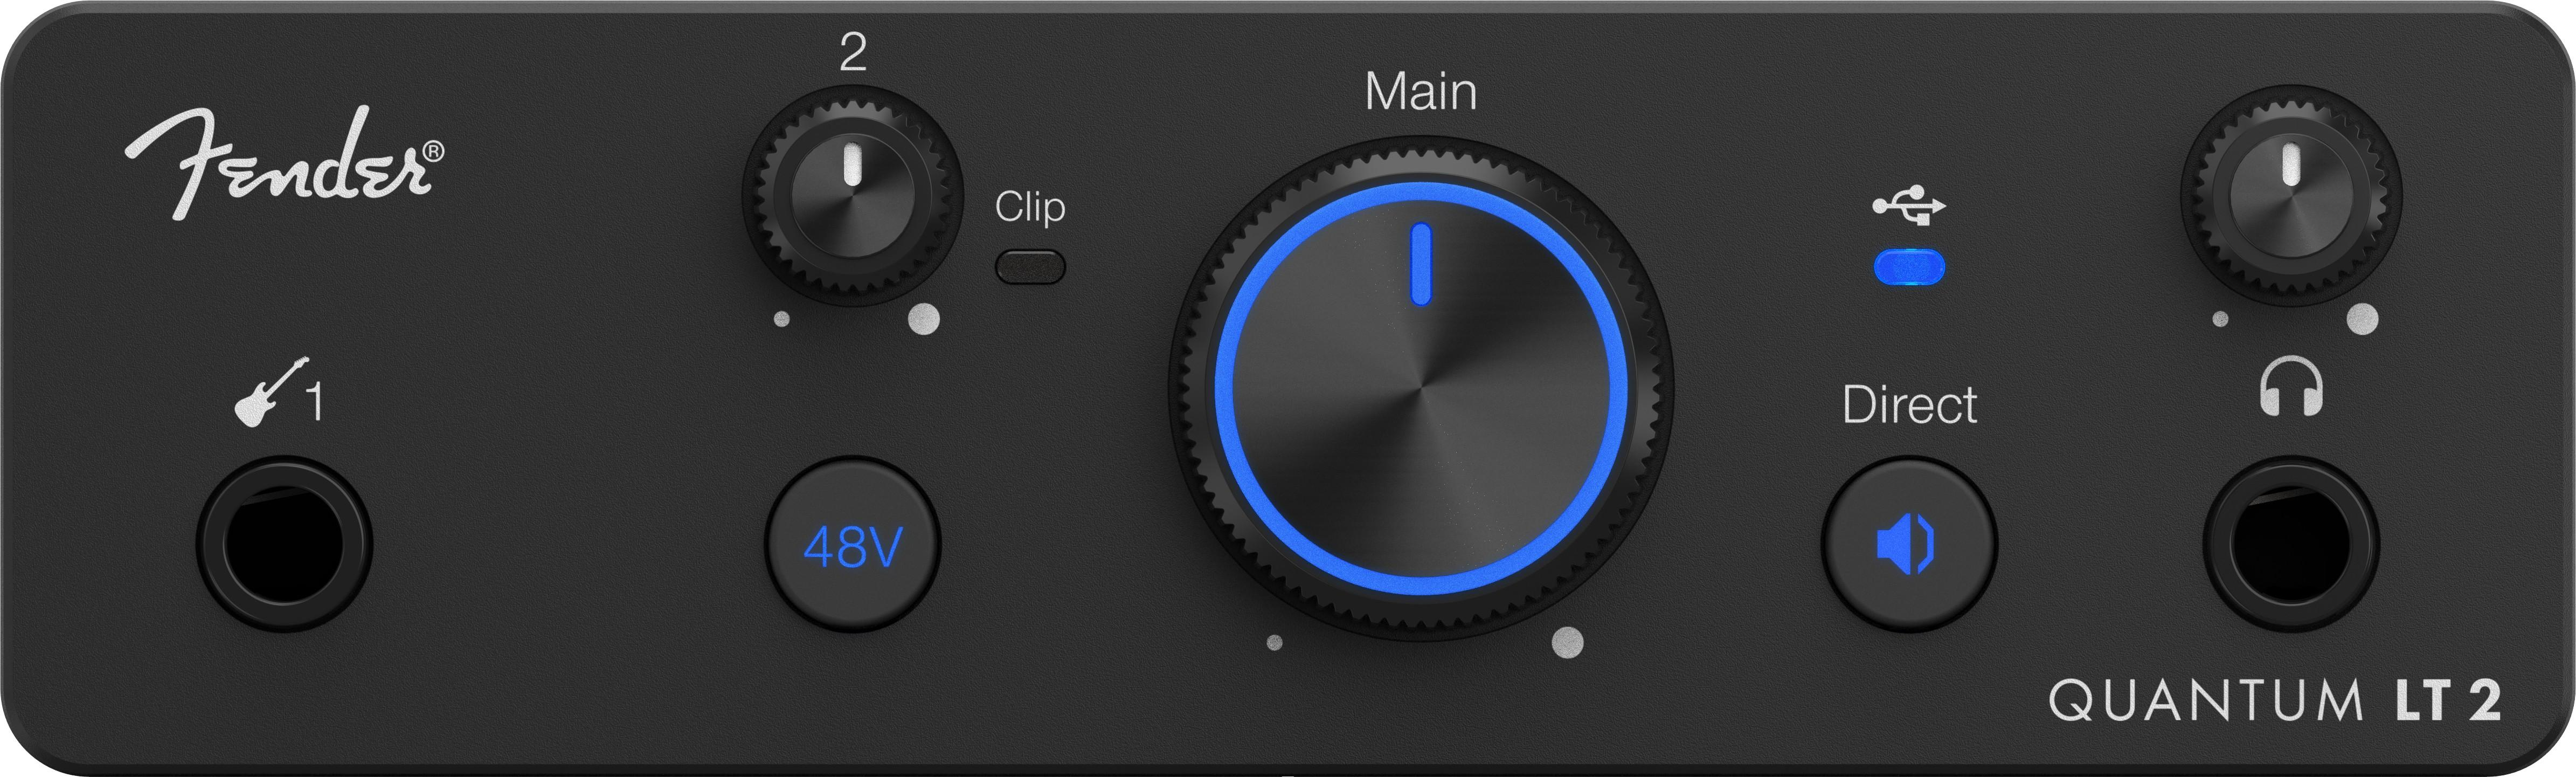The image size is (2576, 777).
Task: Toggle 48V phantom power
Action: point(852,545)
